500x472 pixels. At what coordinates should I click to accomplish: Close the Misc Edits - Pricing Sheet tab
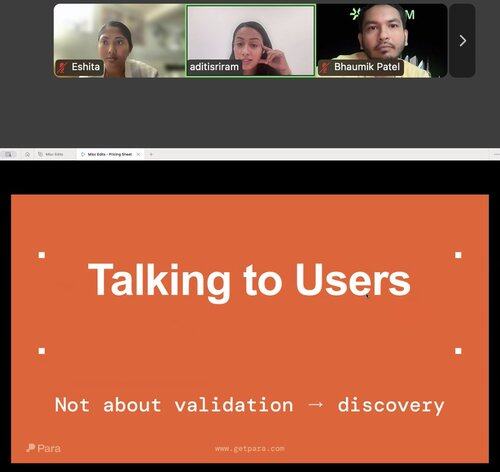coord(138,154)
